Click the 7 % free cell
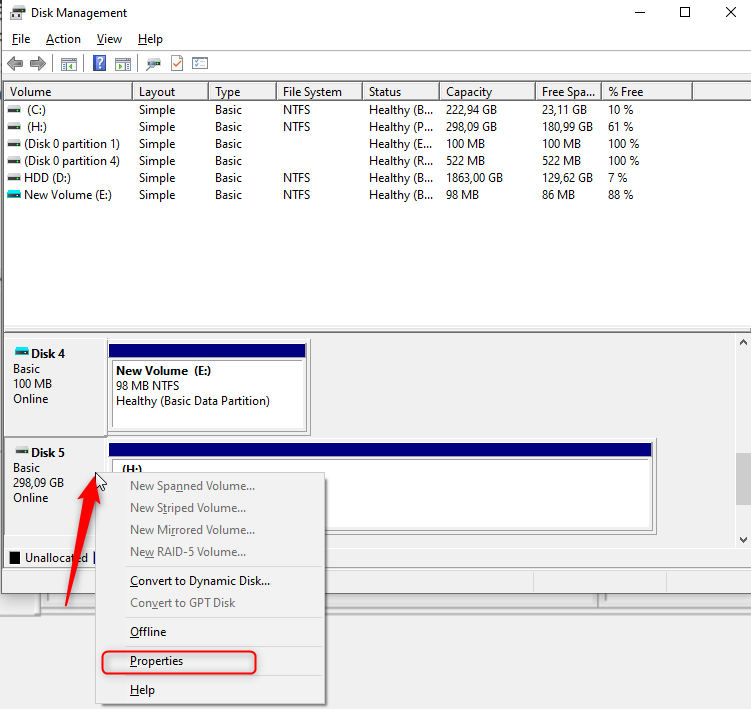Screen dimensions: 751x709 (617, 178)
